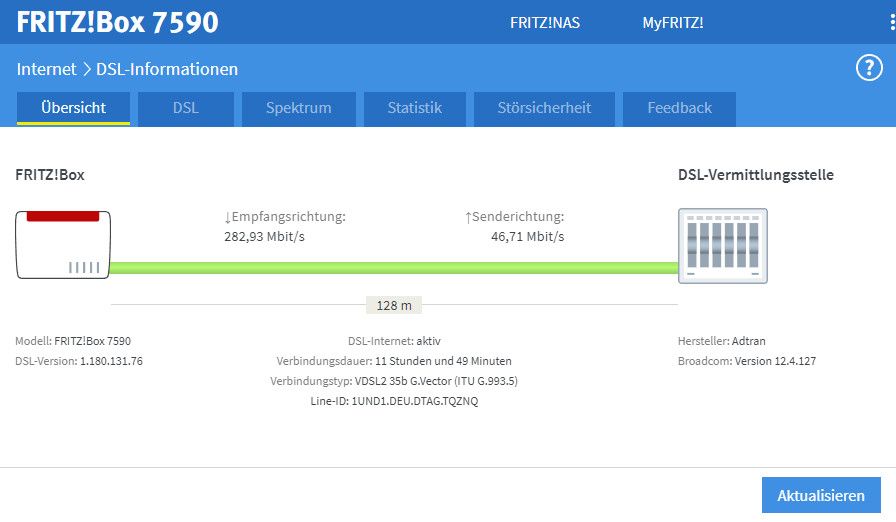The image size is (896, 522).
Task: Open MyFRITZ! link in header
Action: (x=673, y=23)
